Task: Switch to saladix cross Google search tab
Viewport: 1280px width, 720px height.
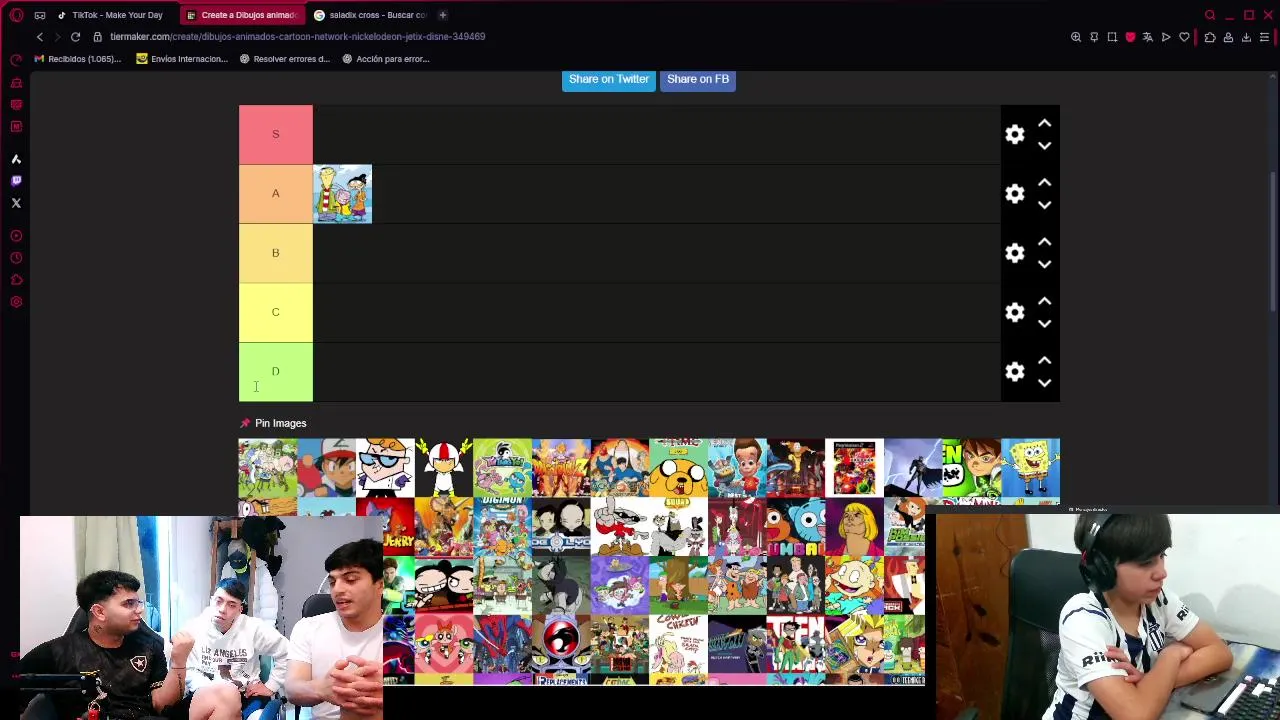Action: [370, 15]
